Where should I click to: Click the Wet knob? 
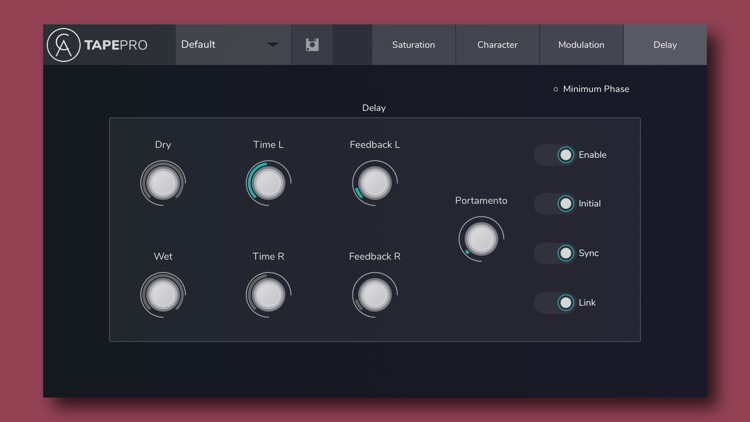163,295
